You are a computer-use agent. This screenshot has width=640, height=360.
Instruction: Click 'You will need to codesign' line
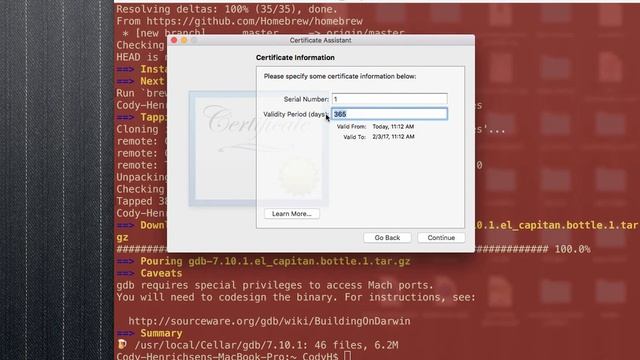(x=296, y=297)
